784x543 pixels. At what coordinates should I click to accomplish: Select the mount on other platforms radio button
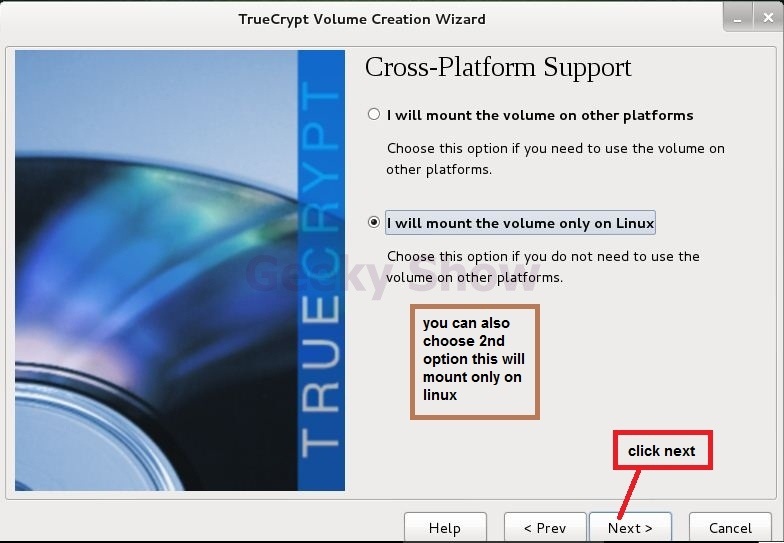[374, 114]
